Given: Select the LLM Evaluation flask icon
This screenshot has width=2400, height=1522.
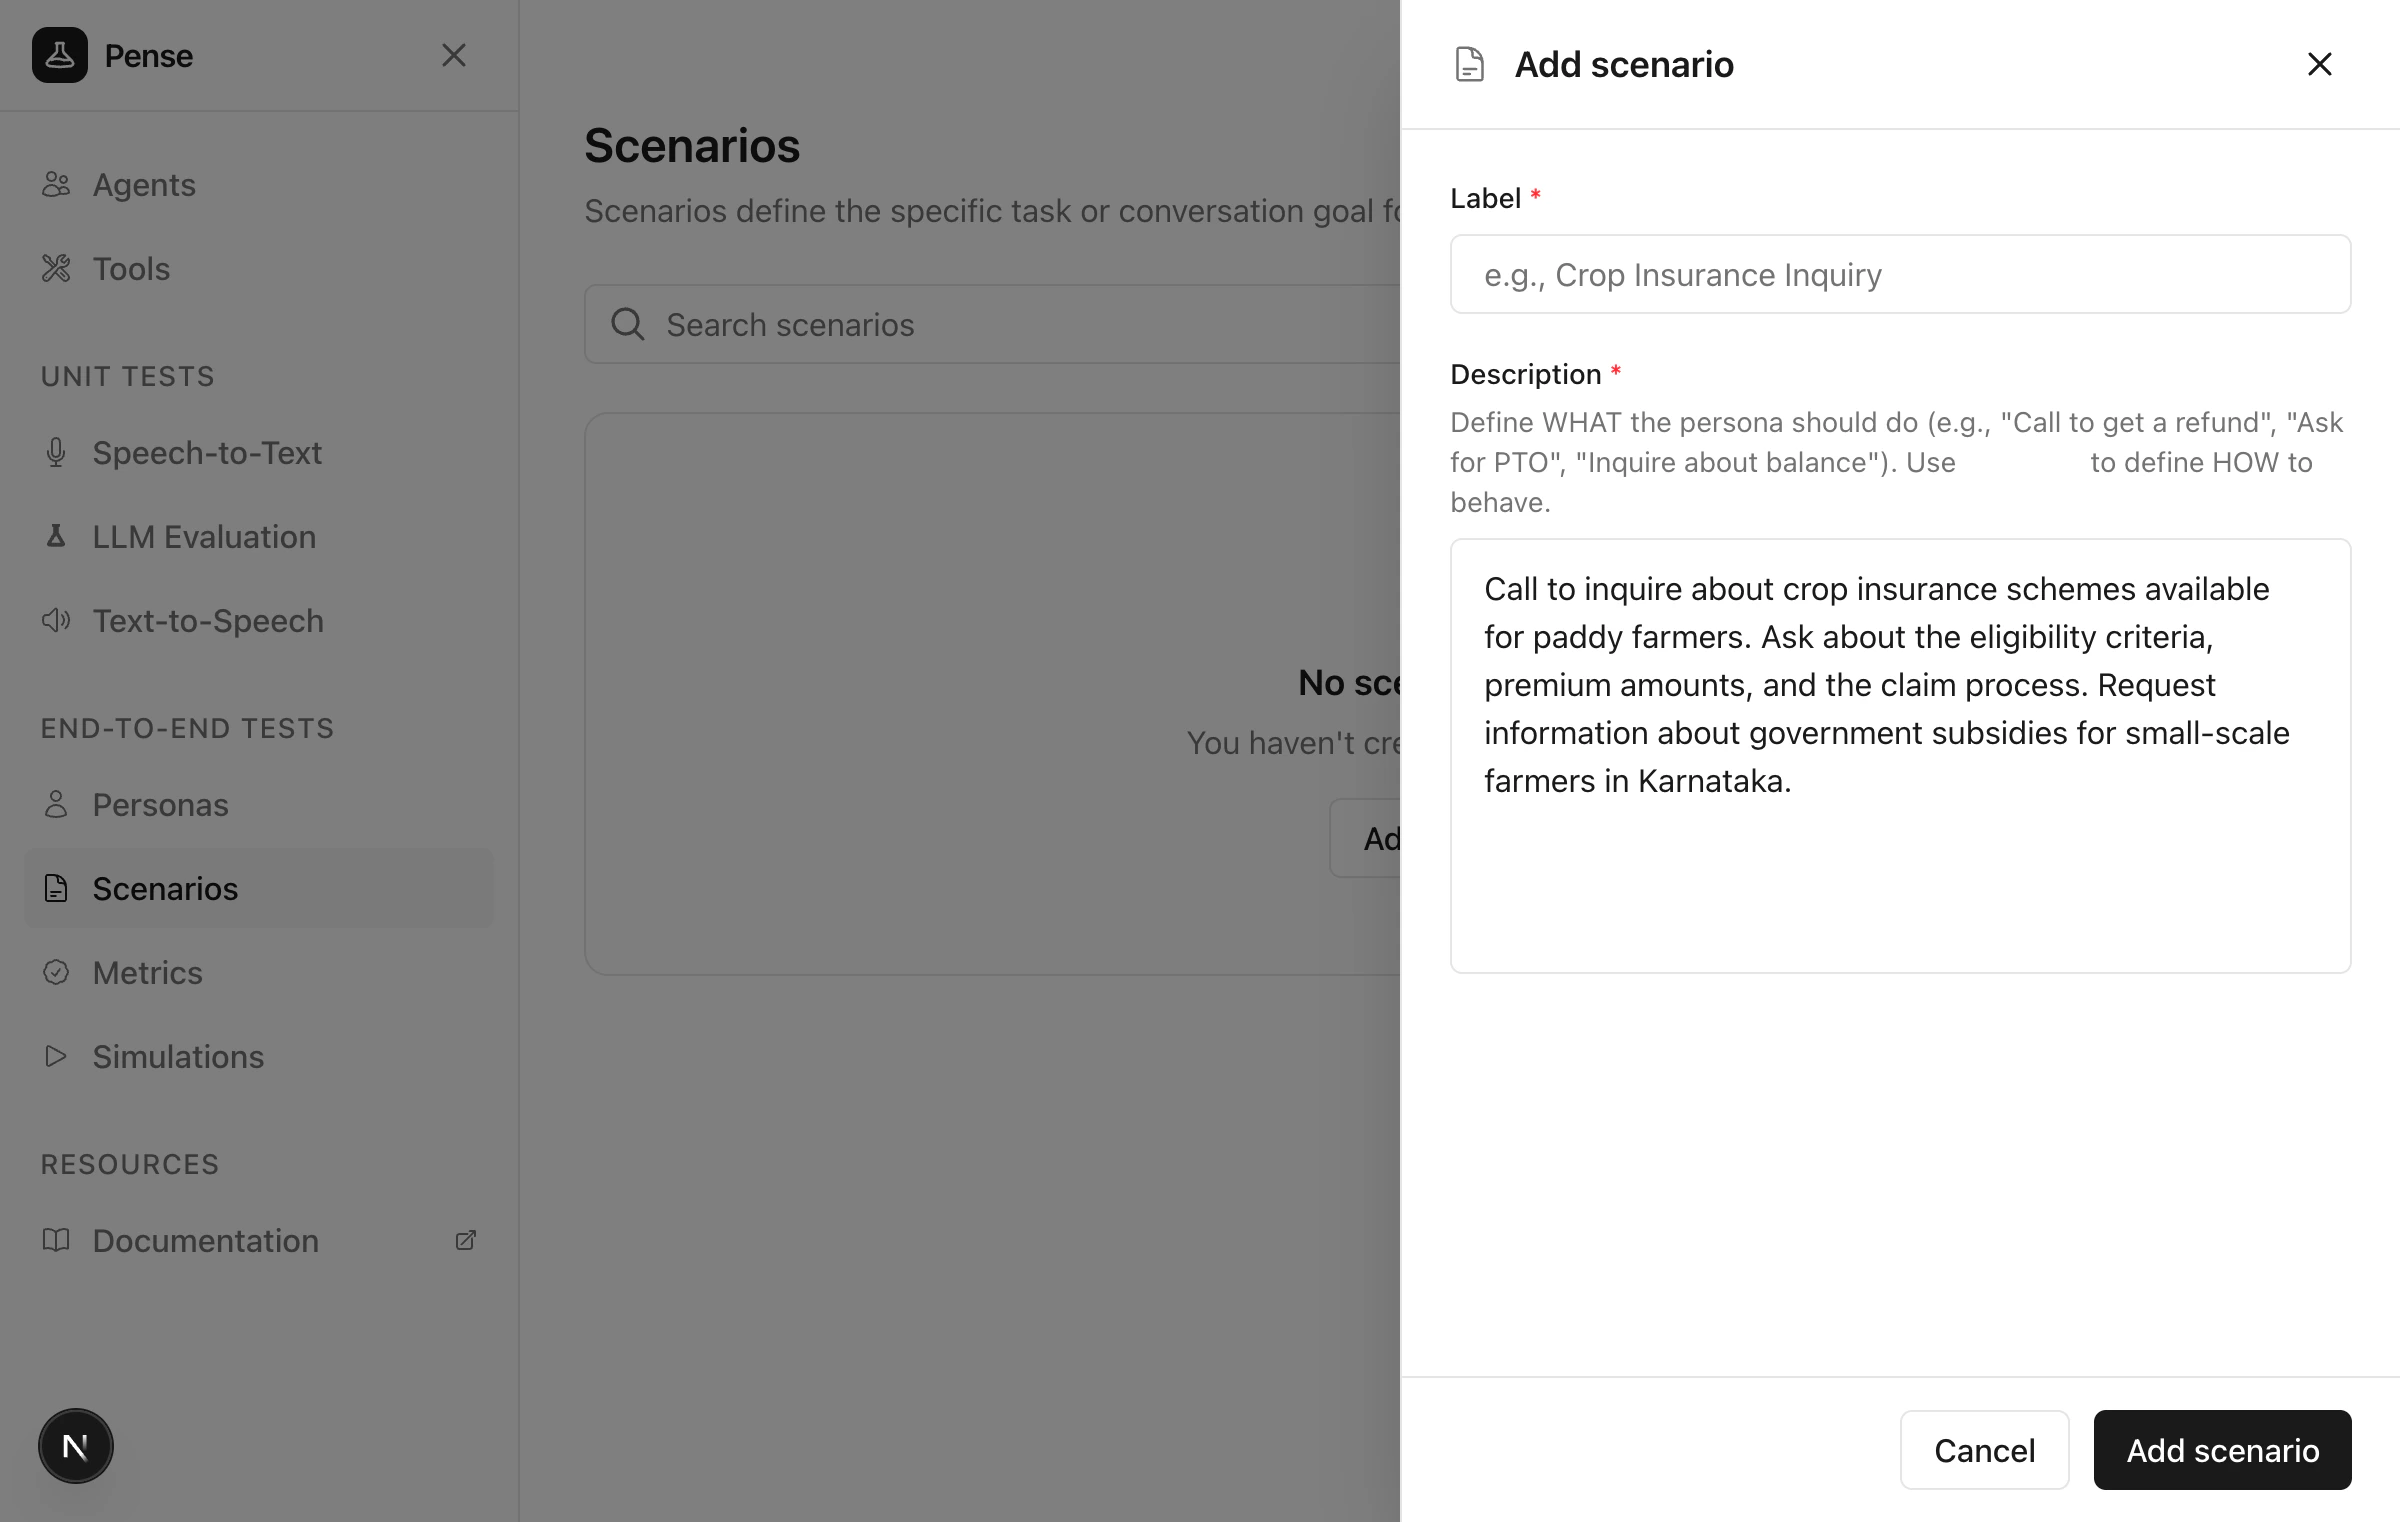Looking at the screenshot, I should [x=57, y=536].
